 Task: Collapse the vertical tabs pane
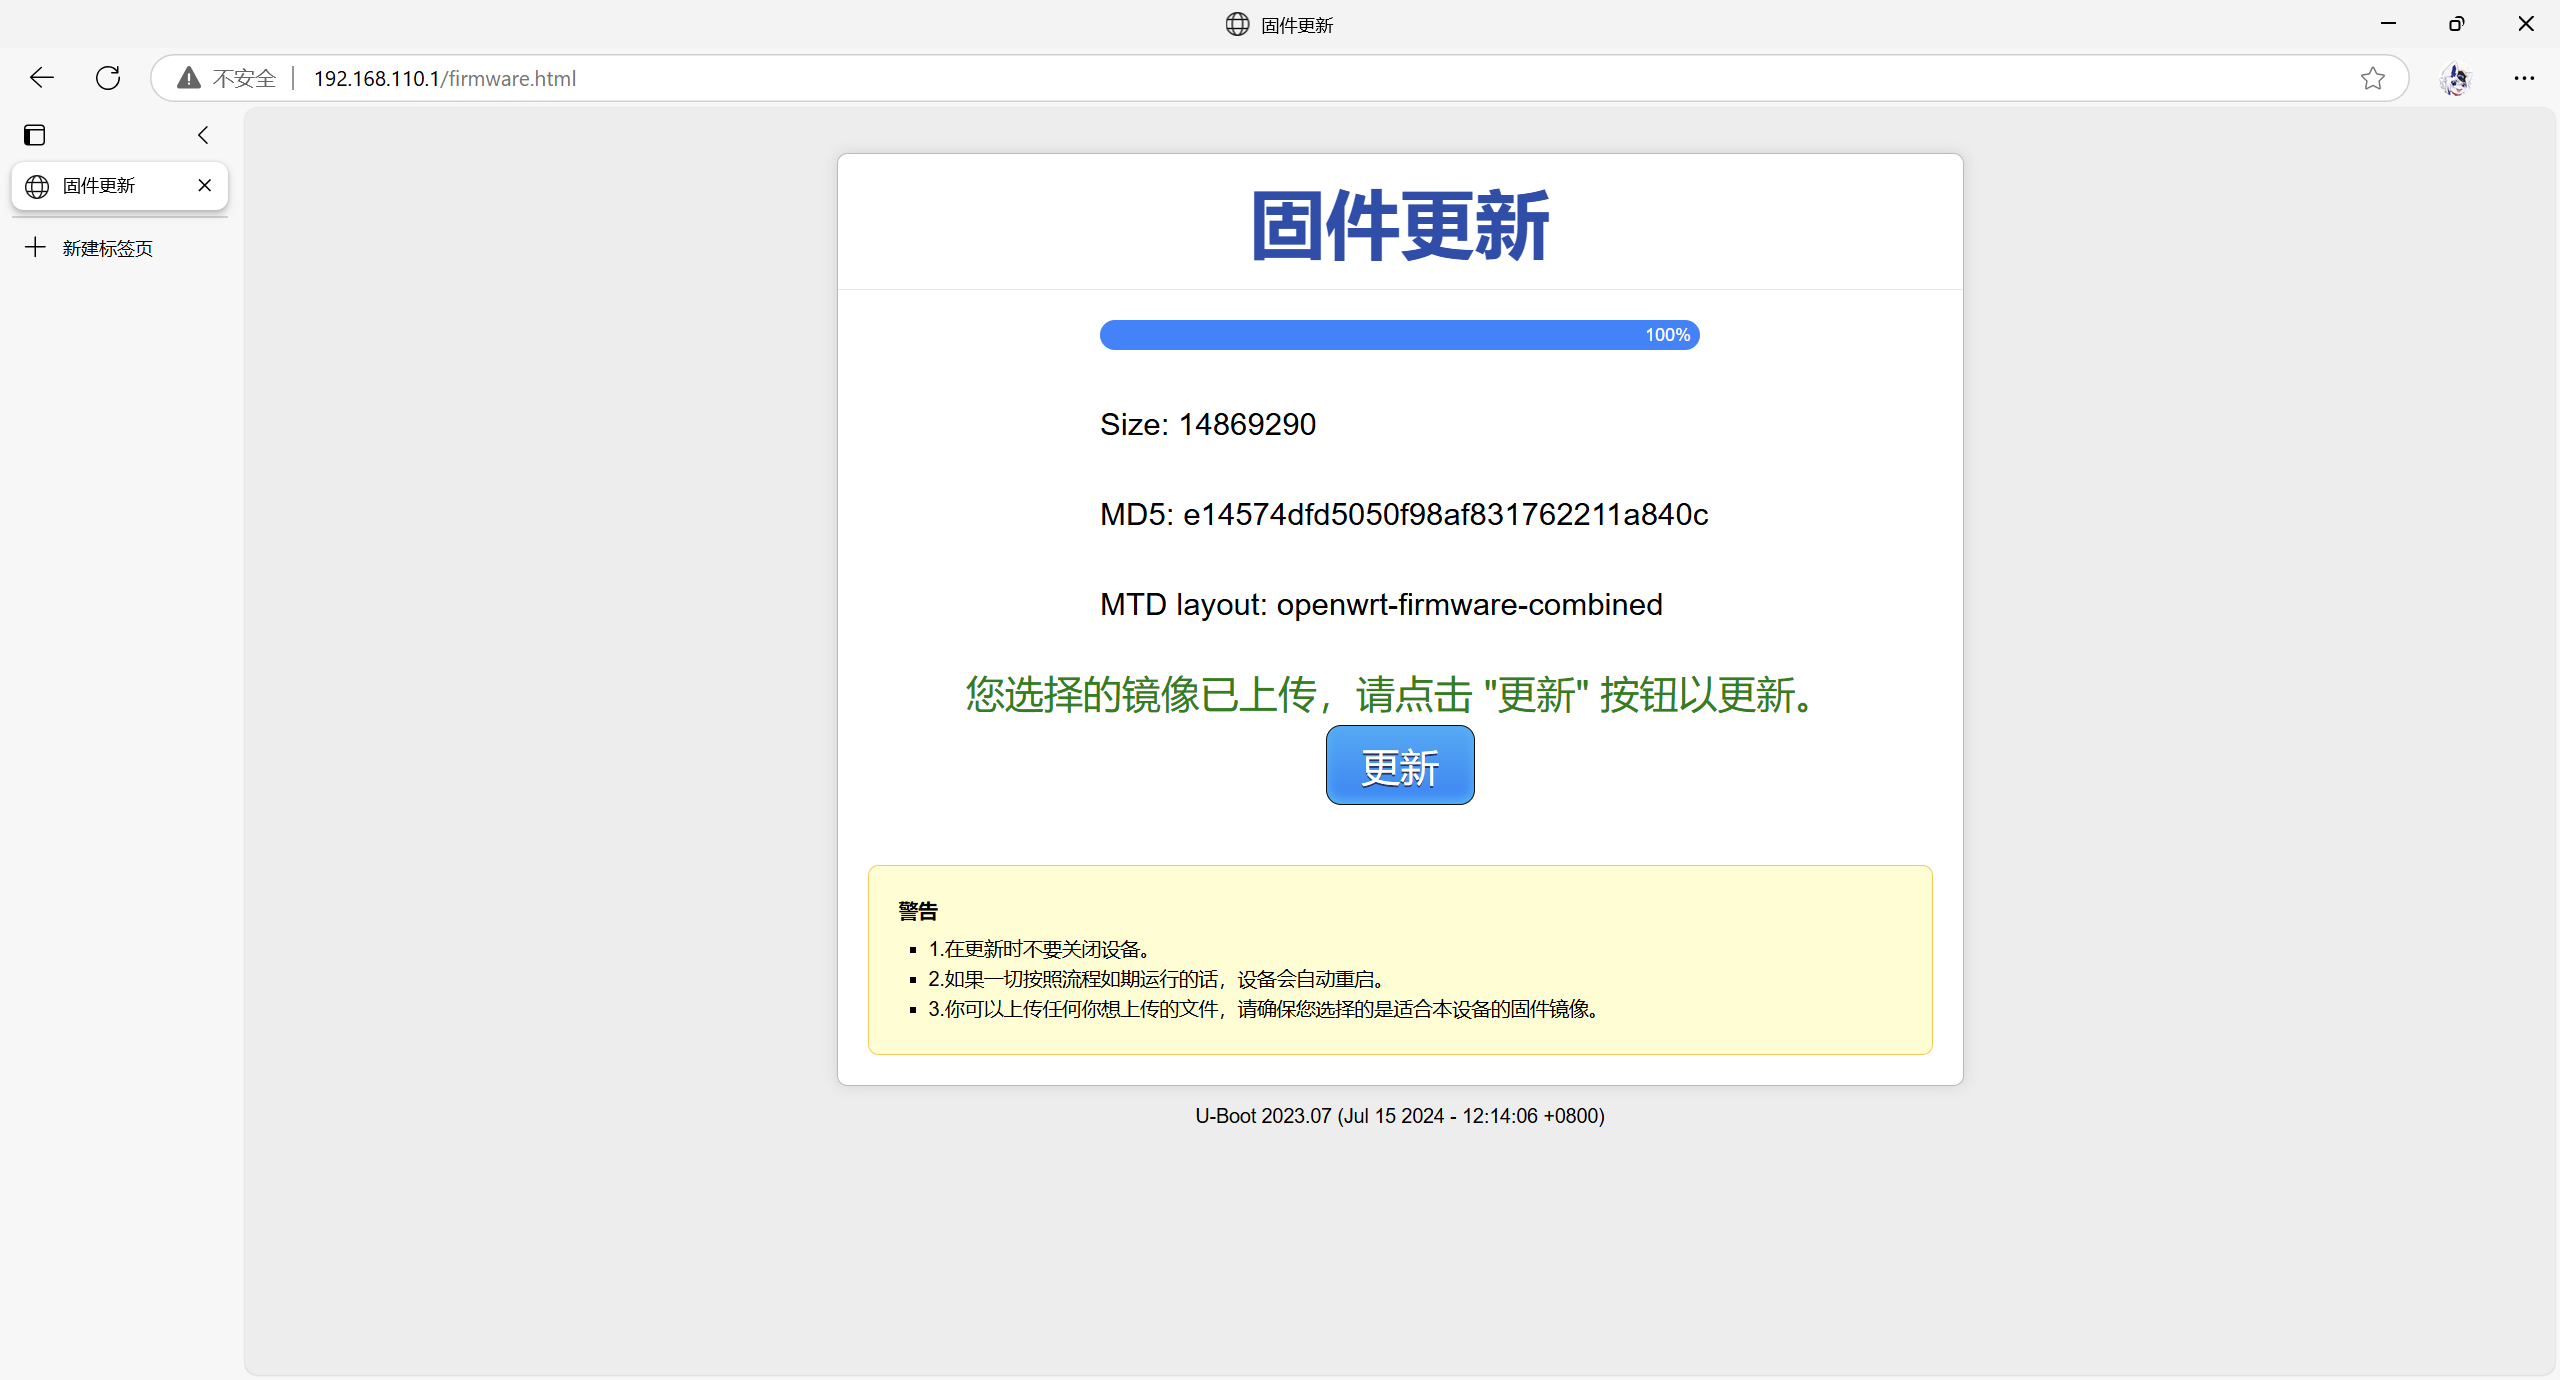click(203, 135)
